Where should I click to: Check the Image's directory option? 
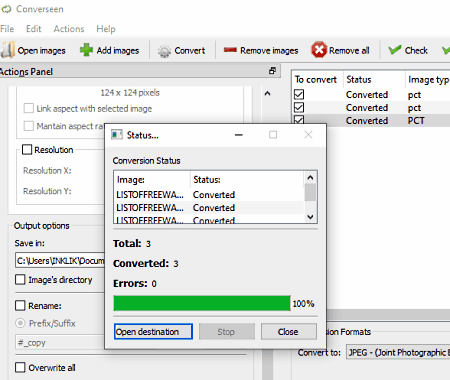[x=20, y=279]
